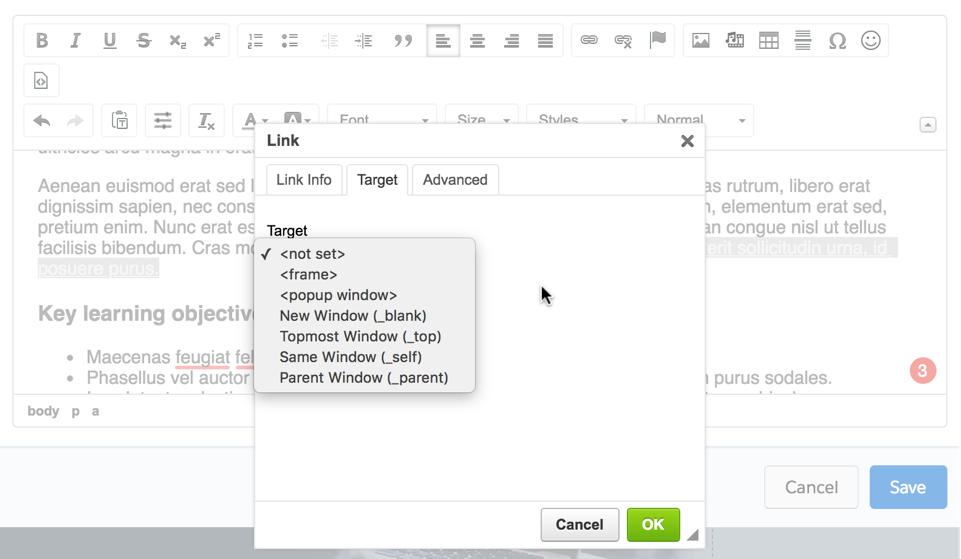The image size is (961, 559).
Task: Open the Size dropdown
Action: 482,120
